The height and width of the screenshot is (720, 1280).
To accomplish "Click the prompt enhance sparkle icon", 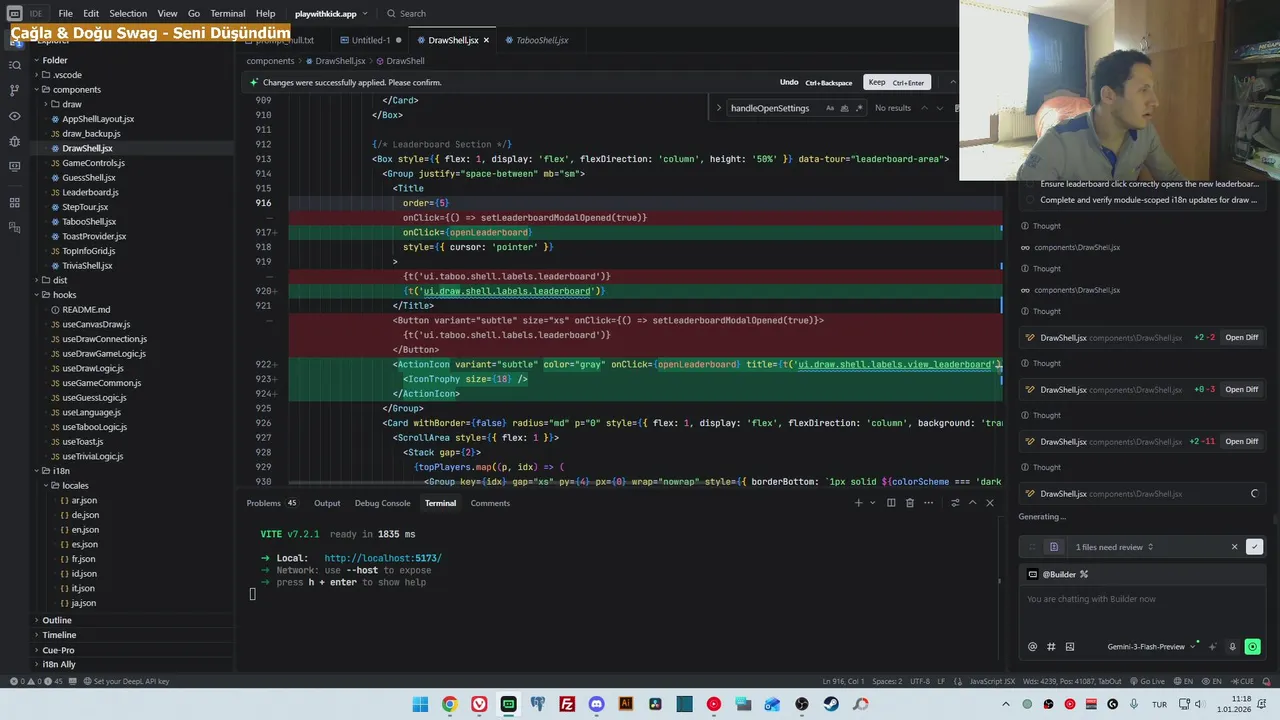I will (1212, 647).
